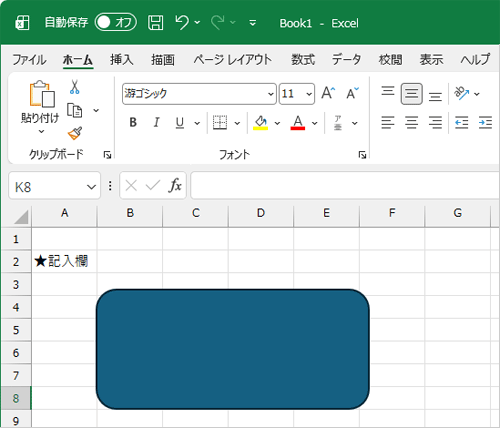Image resolution: width=500 pixels, height=428 pixels.
Task: Toggle Bold formatting
Action: point(133,123)
